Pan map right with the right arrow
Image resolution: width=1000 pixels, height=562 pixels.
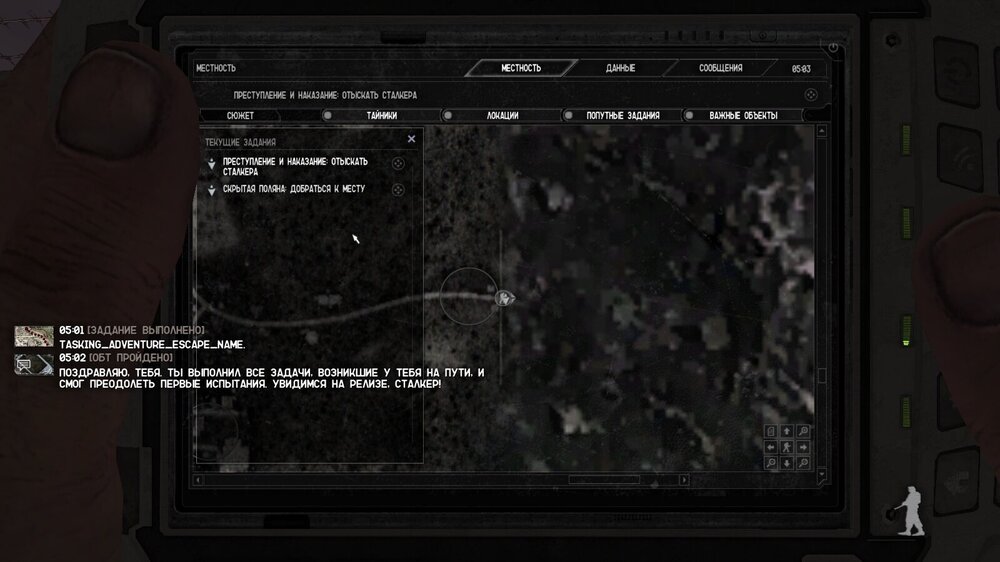tap(804, 447)
